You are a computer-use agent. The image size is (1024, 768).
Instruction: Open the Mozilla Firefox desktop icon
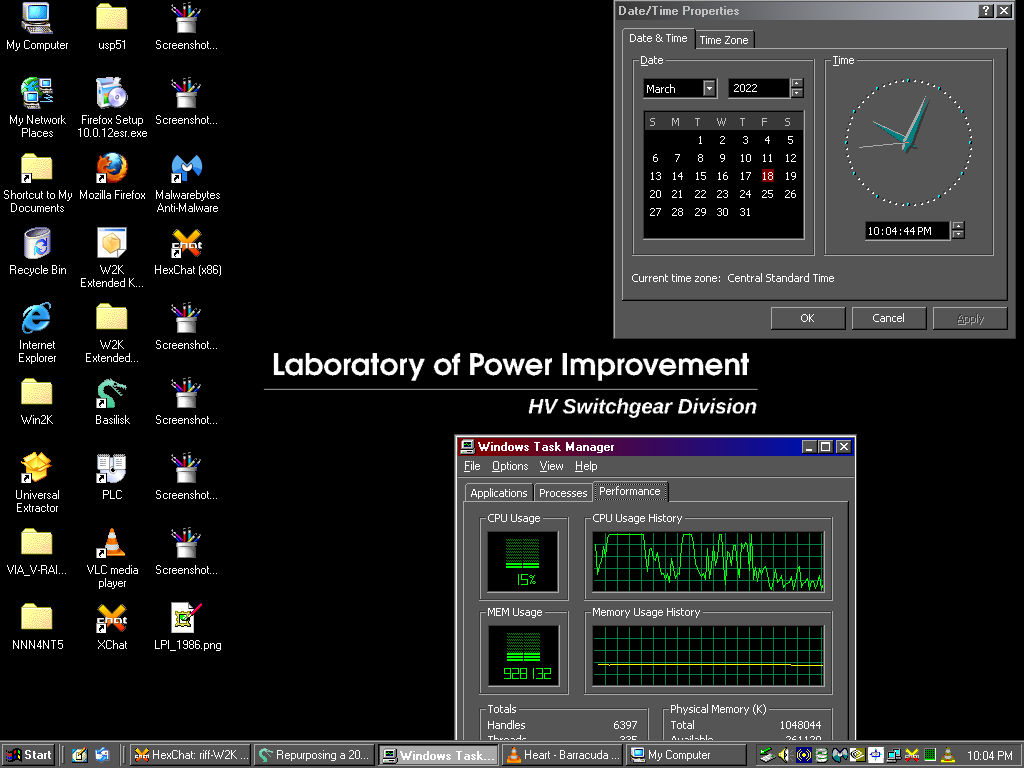(x=112, y=169)
